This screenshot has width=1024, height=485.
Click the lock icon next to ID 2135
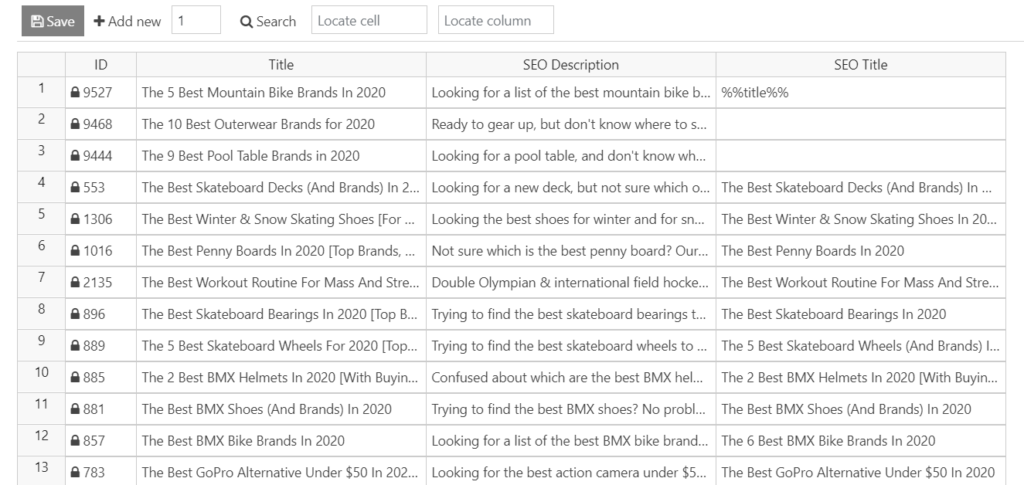click(x=75, y=283)
